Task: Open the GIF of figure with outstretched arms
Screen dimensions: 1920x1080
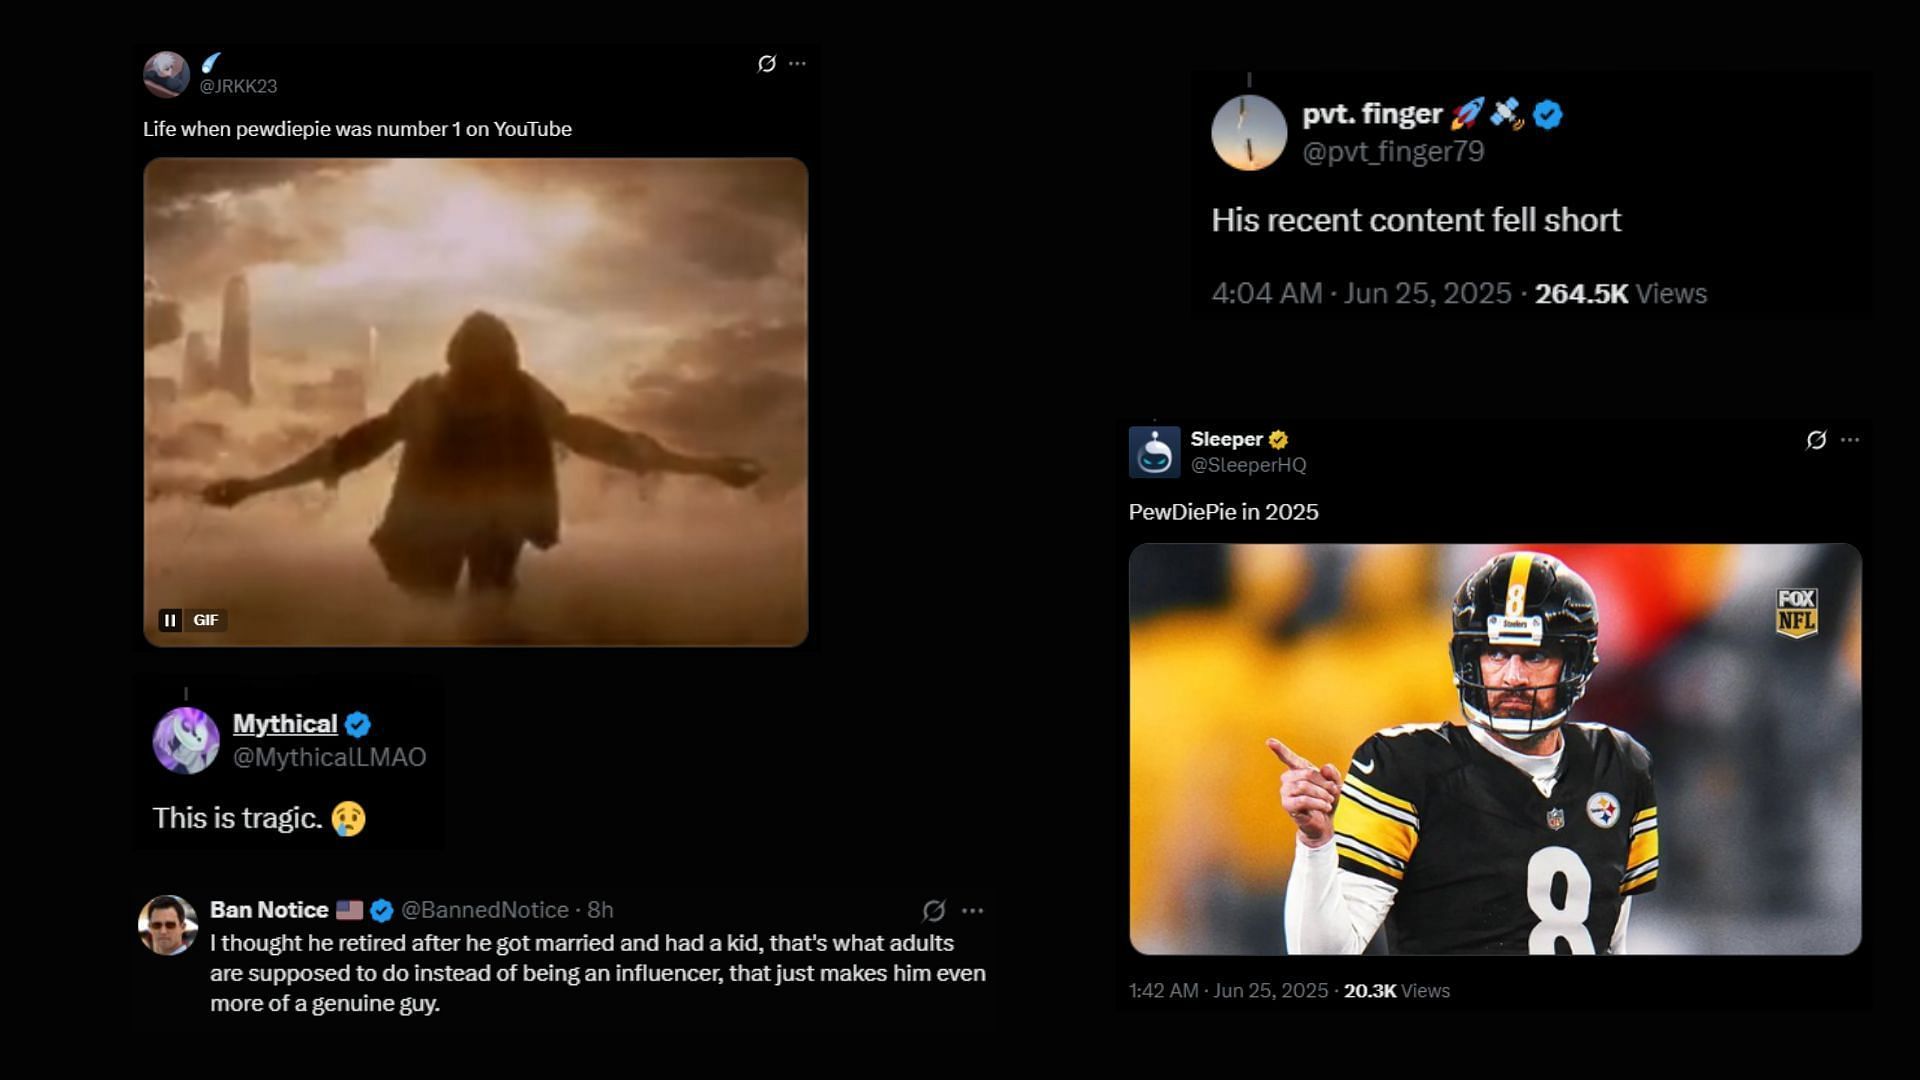Action: click(475, 402)
